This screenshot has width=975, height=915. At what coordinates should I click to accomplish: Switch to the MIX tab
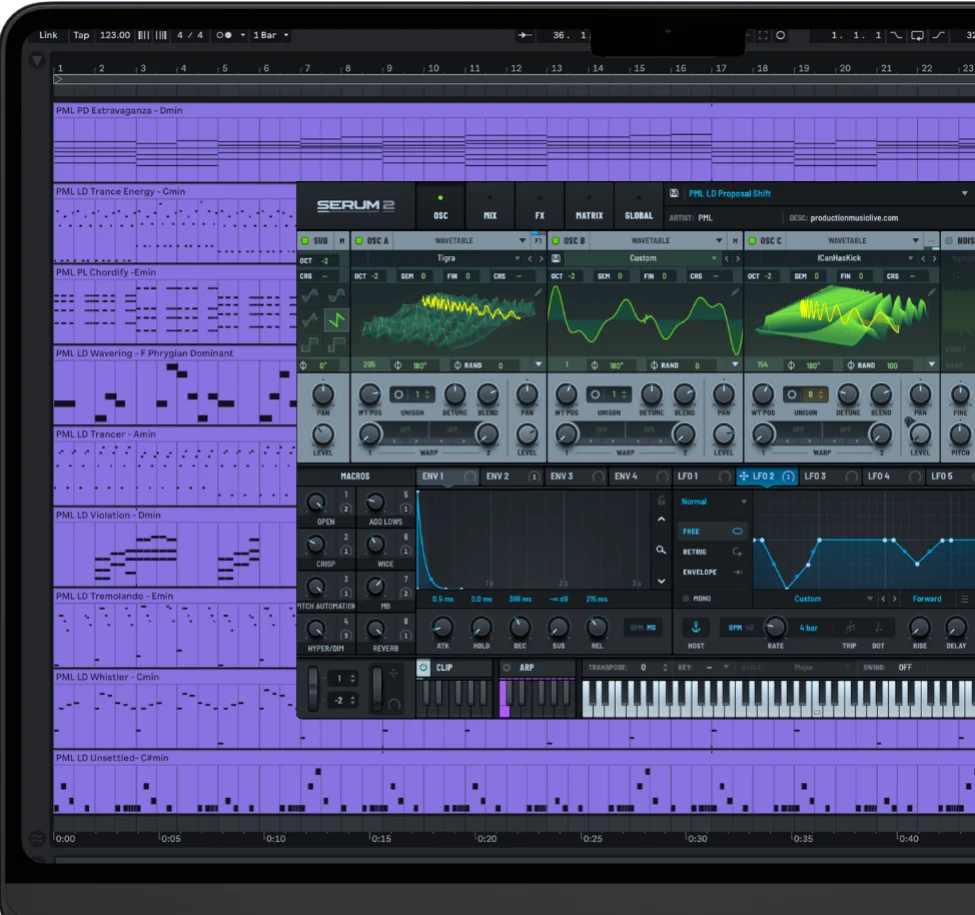pyautogui.click(x=490, y=206)
